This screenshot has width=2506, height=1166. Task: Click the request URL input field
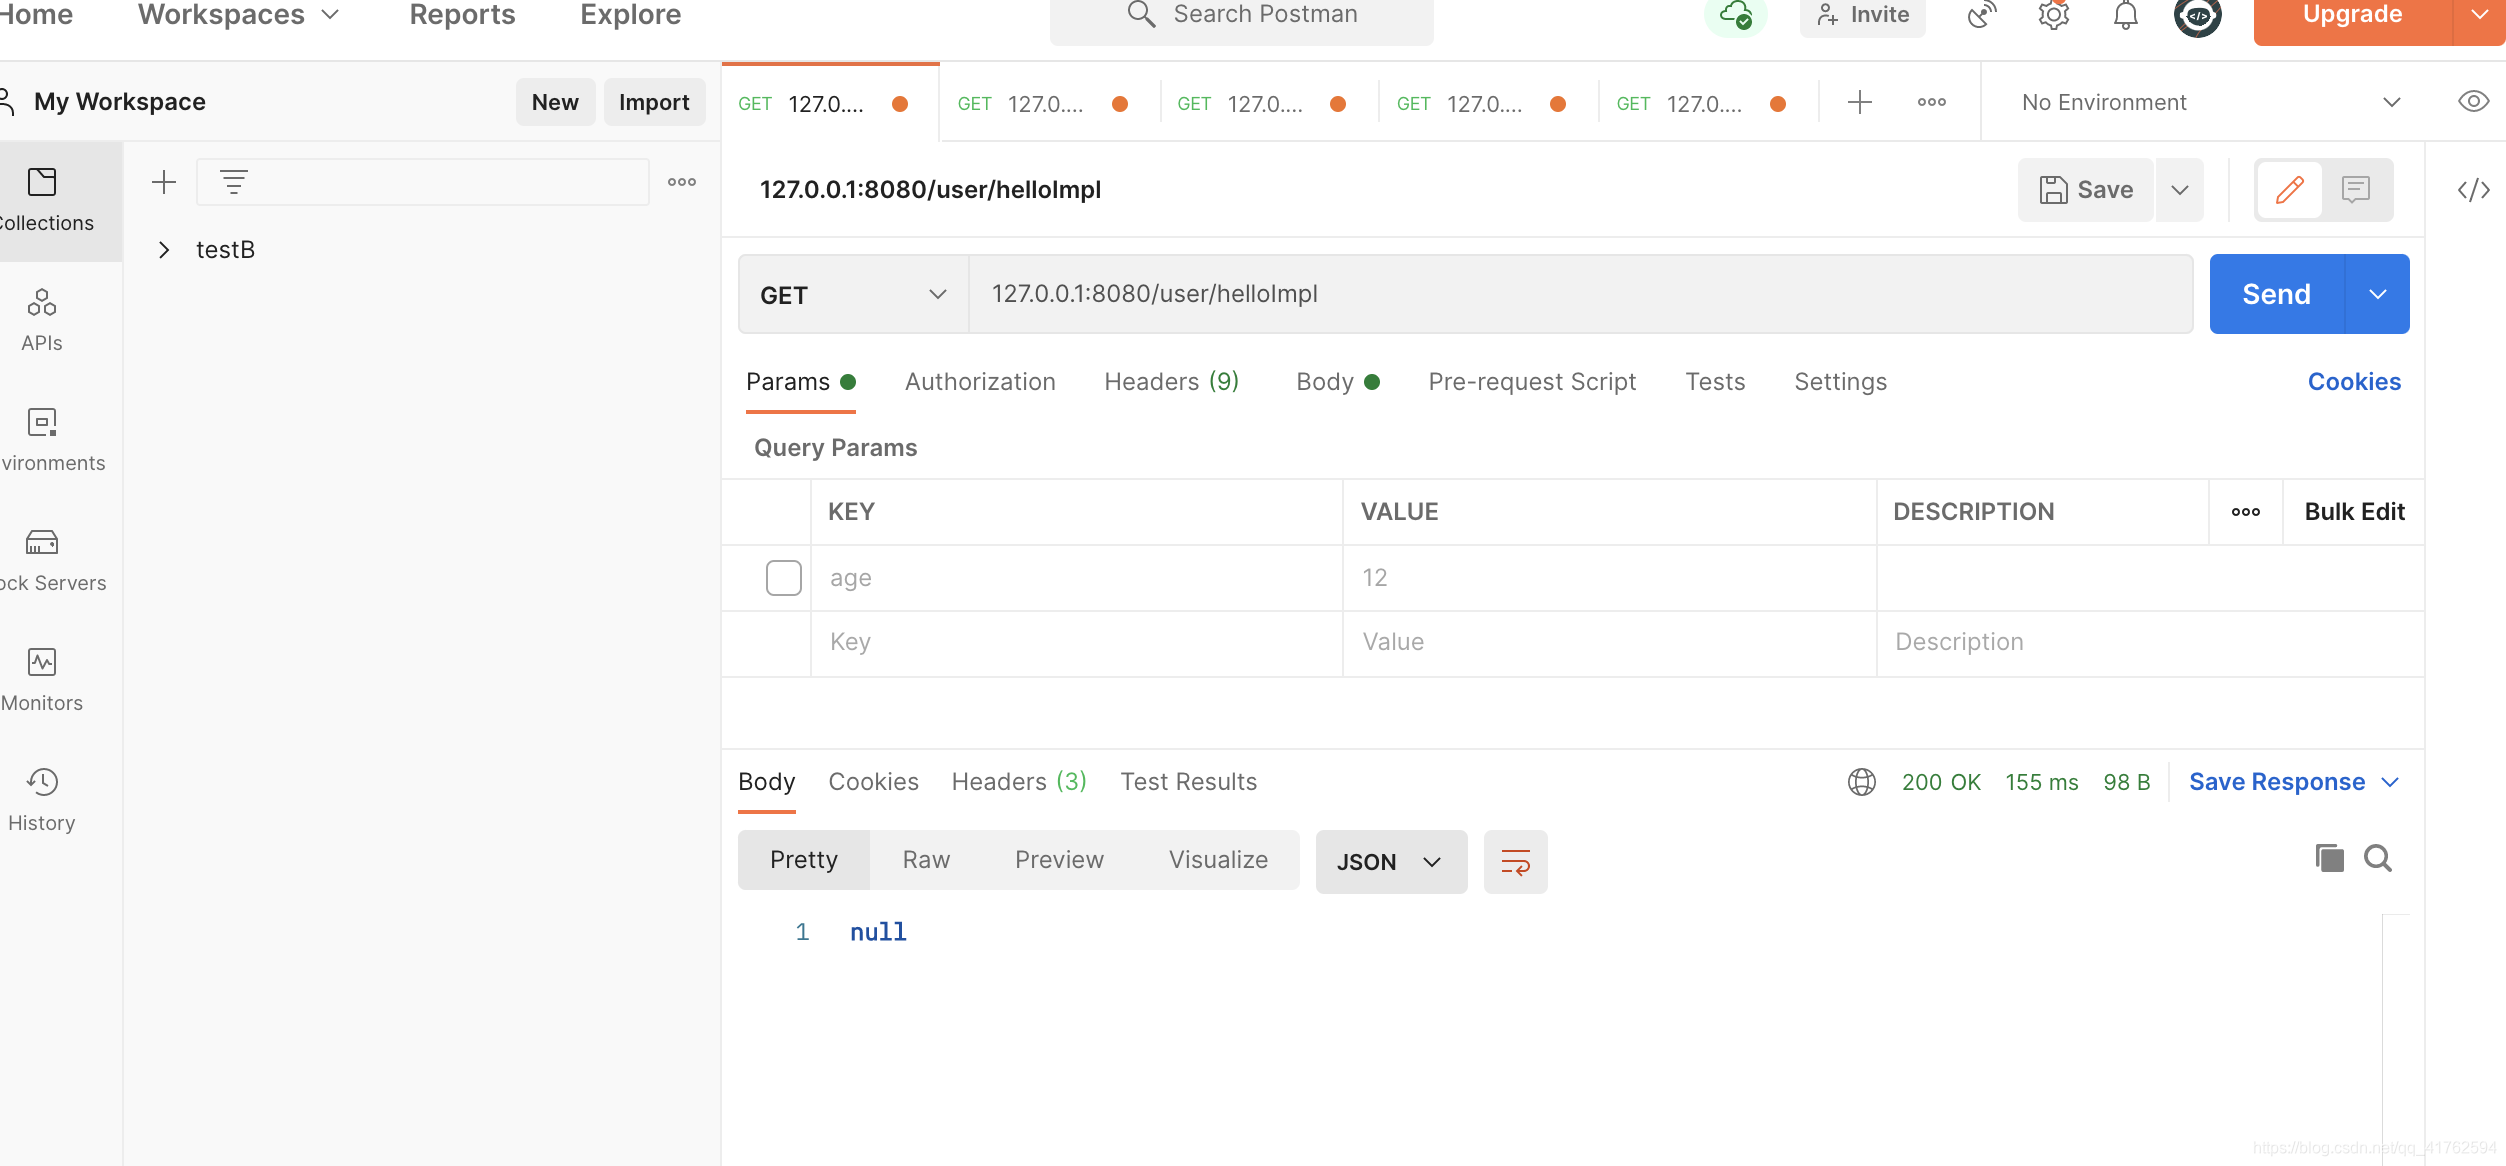pyautogui.click(x=1581, y=294)
